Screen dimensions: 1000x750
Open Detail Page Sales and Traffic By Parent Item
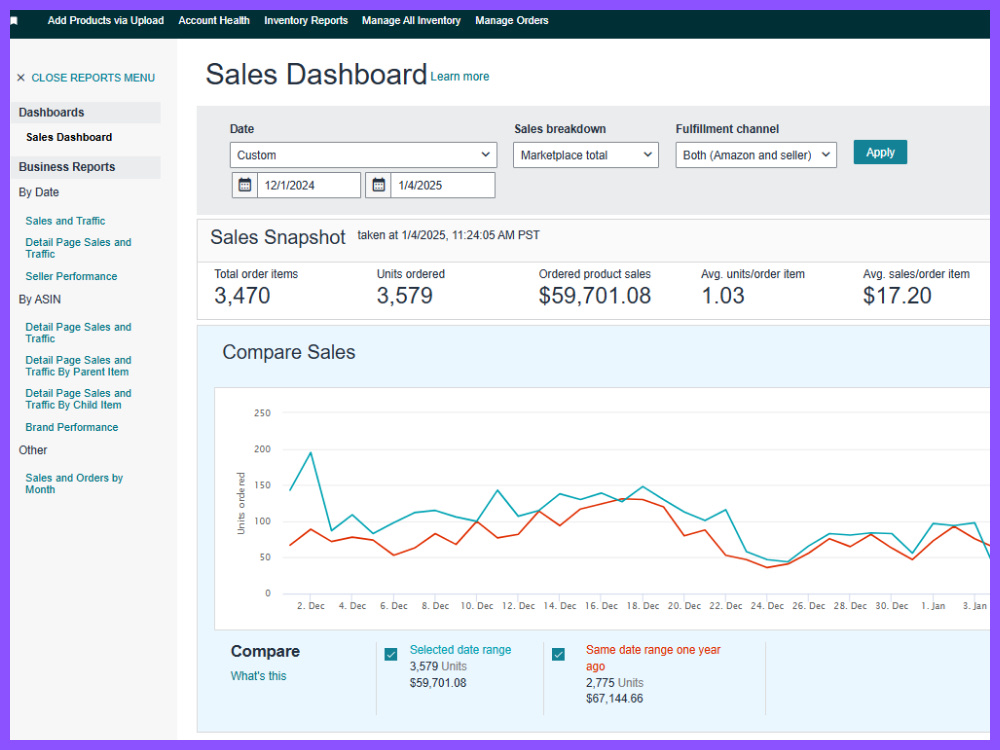coord(78,366)
